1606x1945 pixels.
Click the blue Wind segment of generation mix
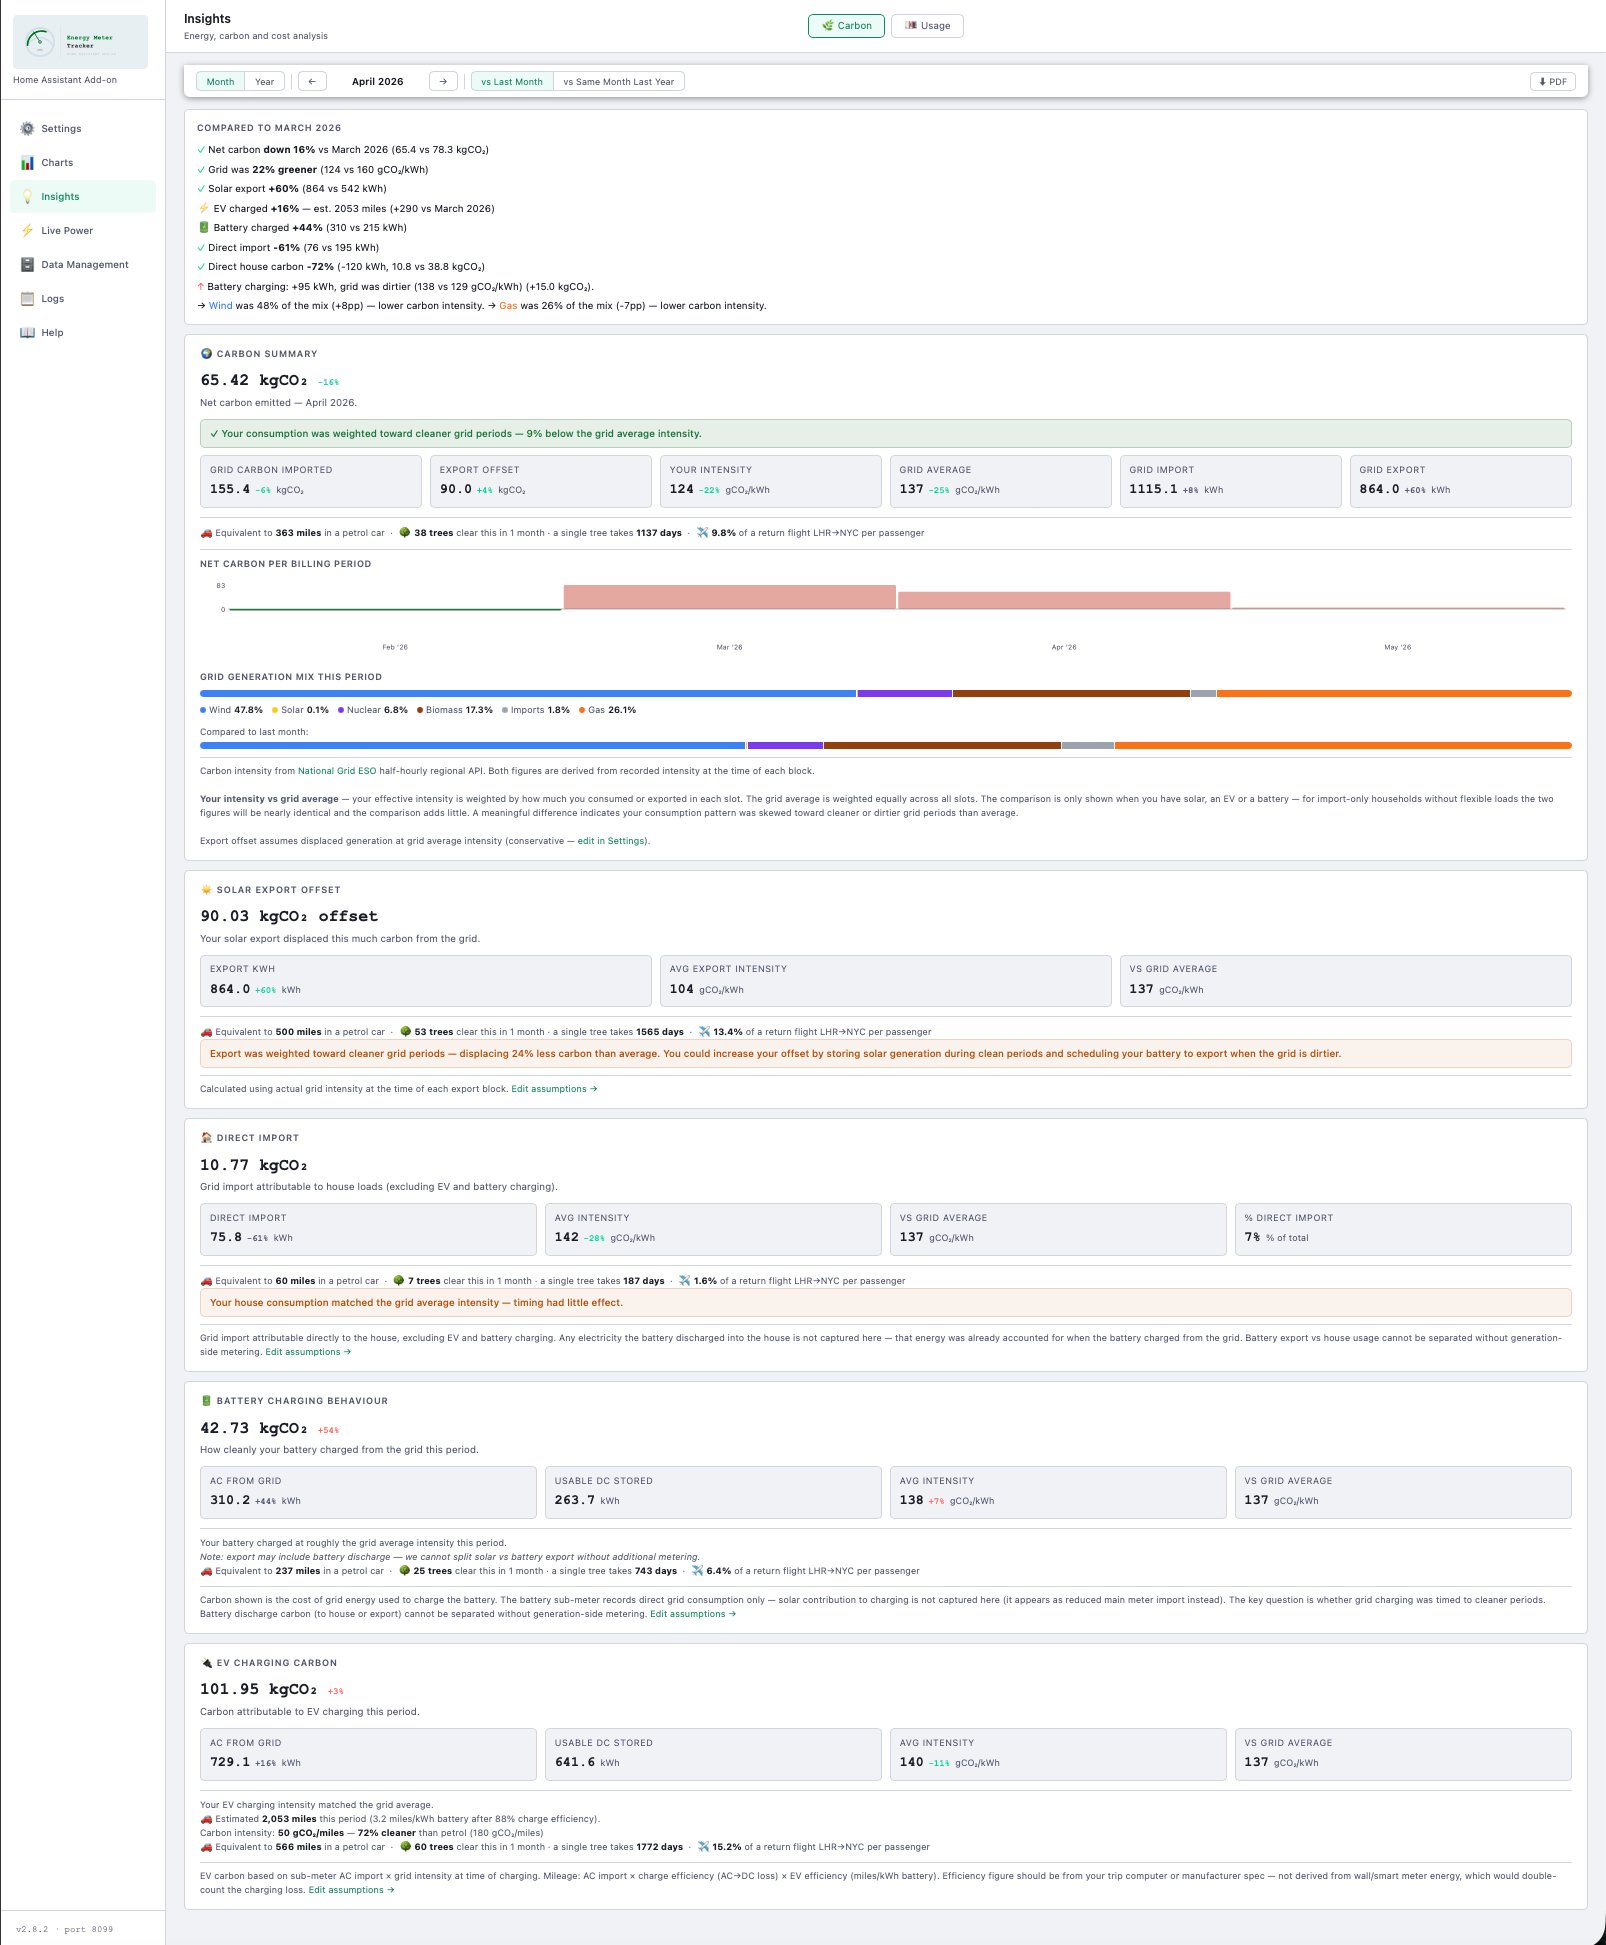pyautogui.click(x=528, y=693)
